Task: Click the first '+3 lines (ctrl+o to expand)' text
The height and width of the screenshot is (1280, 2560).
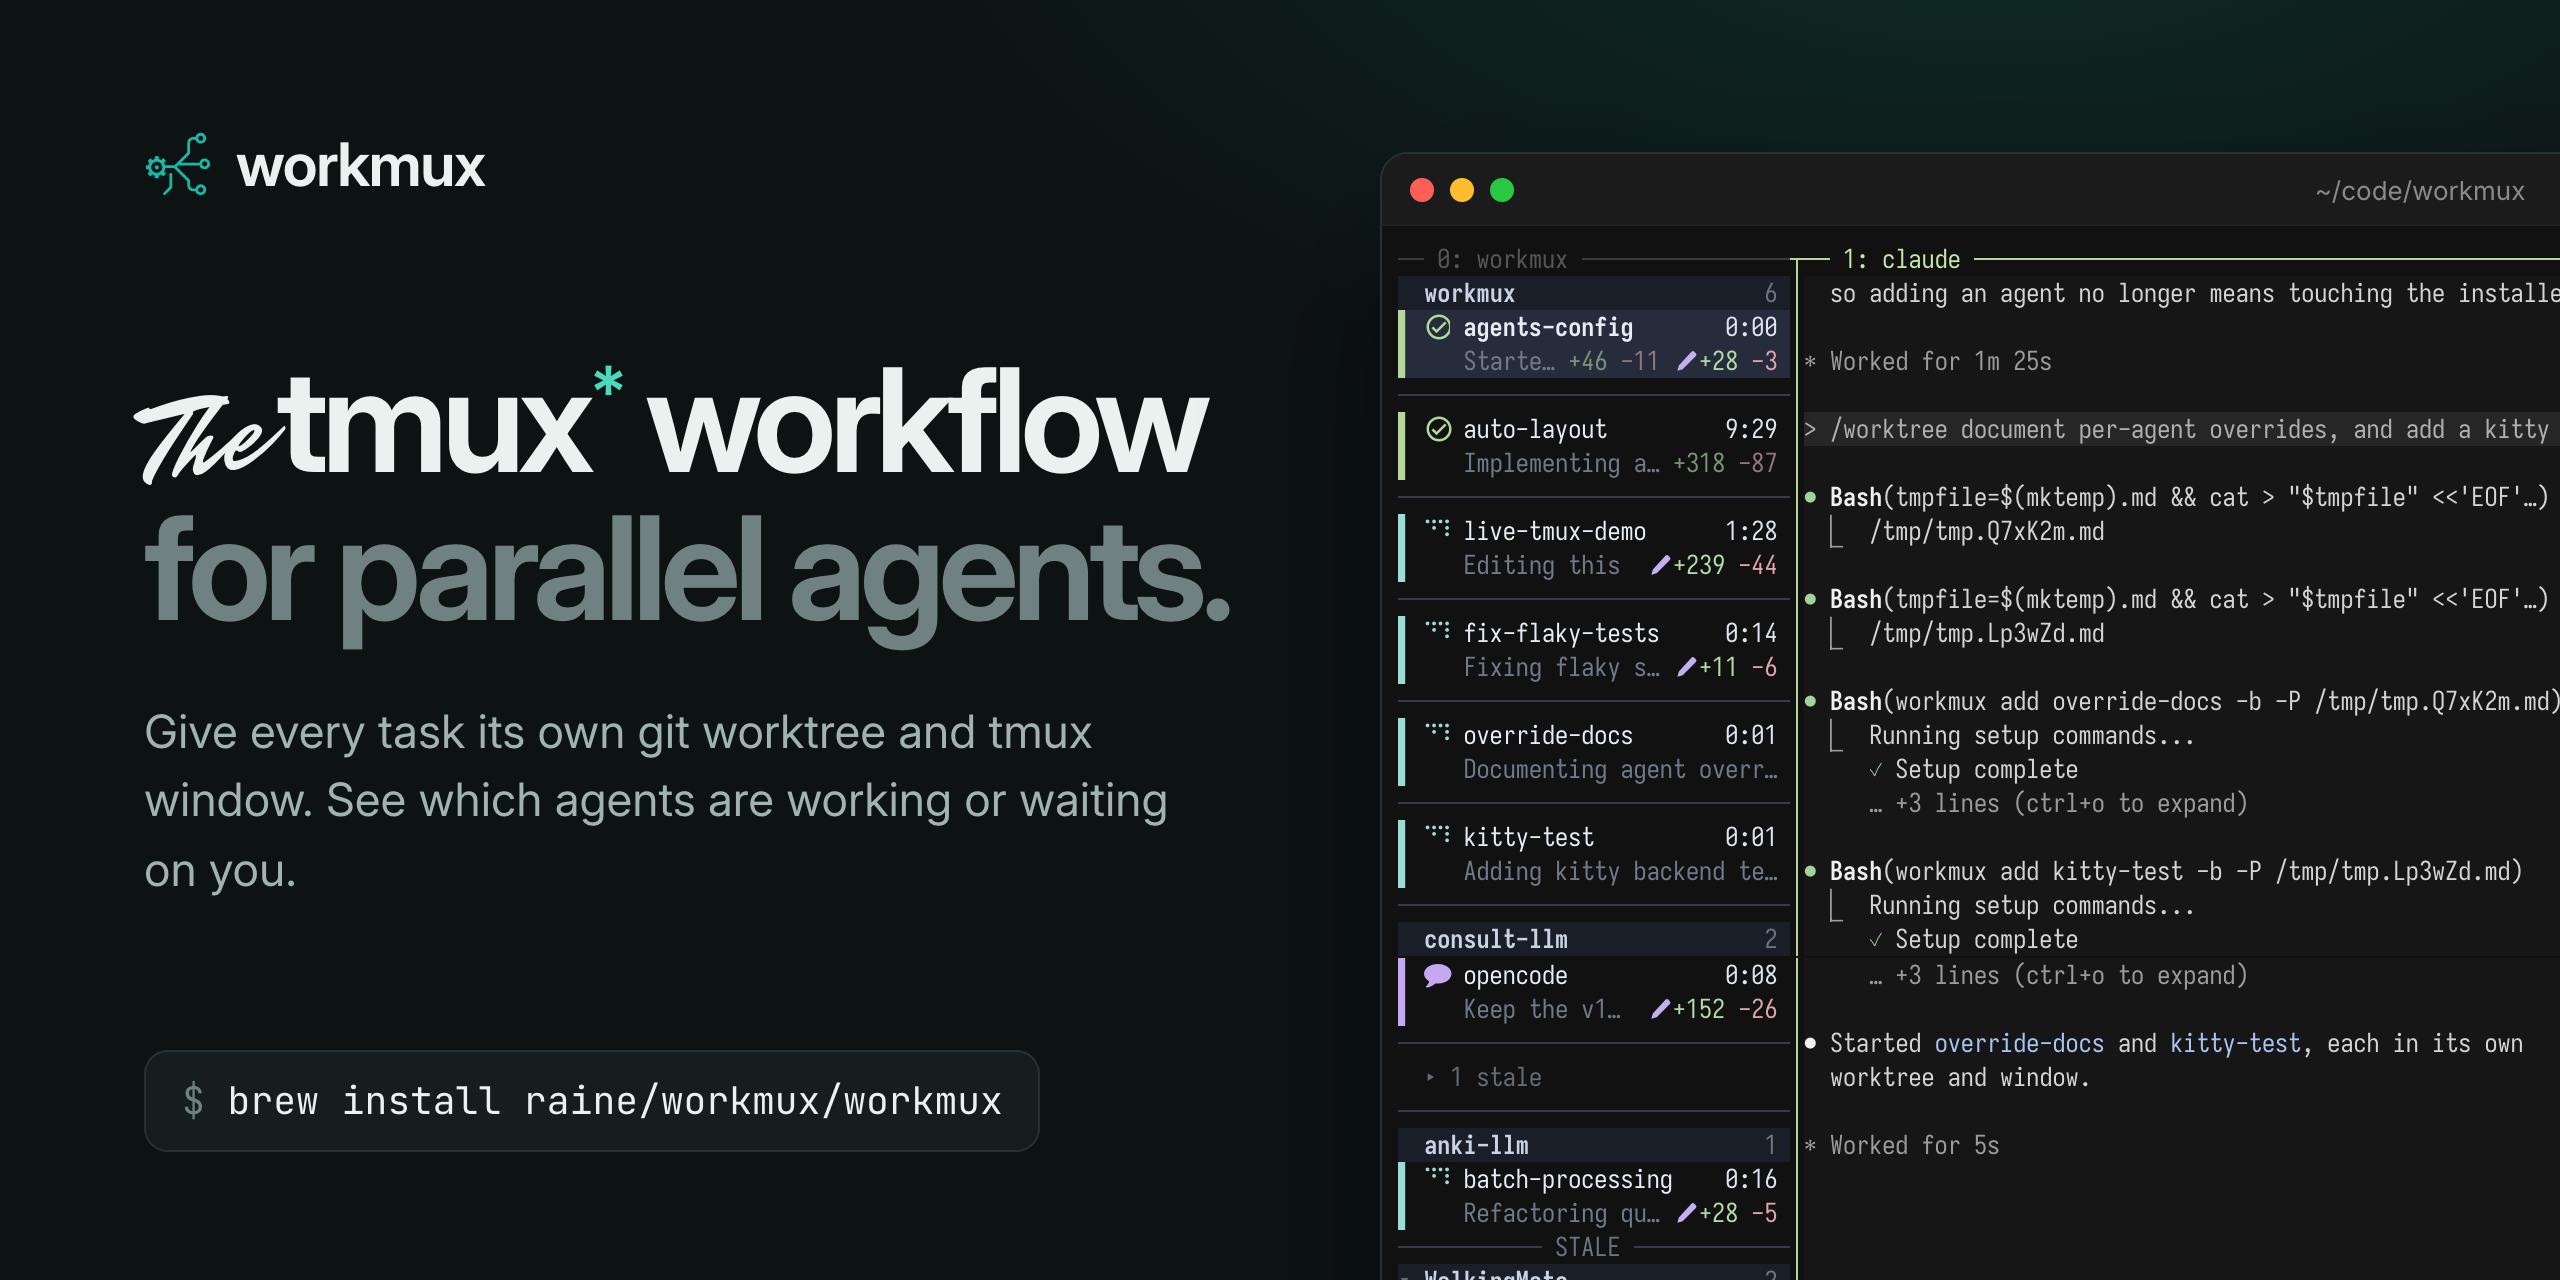Action: click(2058, 803)
